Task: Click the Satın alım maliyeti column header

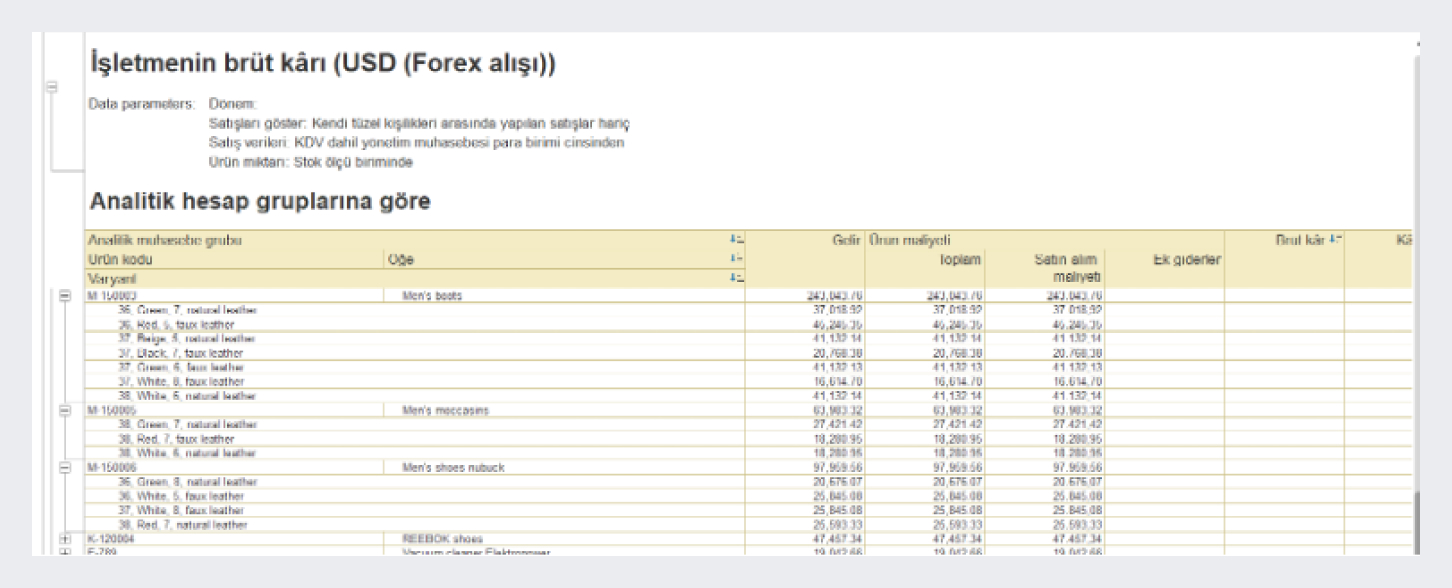Action: [1067, 268]
